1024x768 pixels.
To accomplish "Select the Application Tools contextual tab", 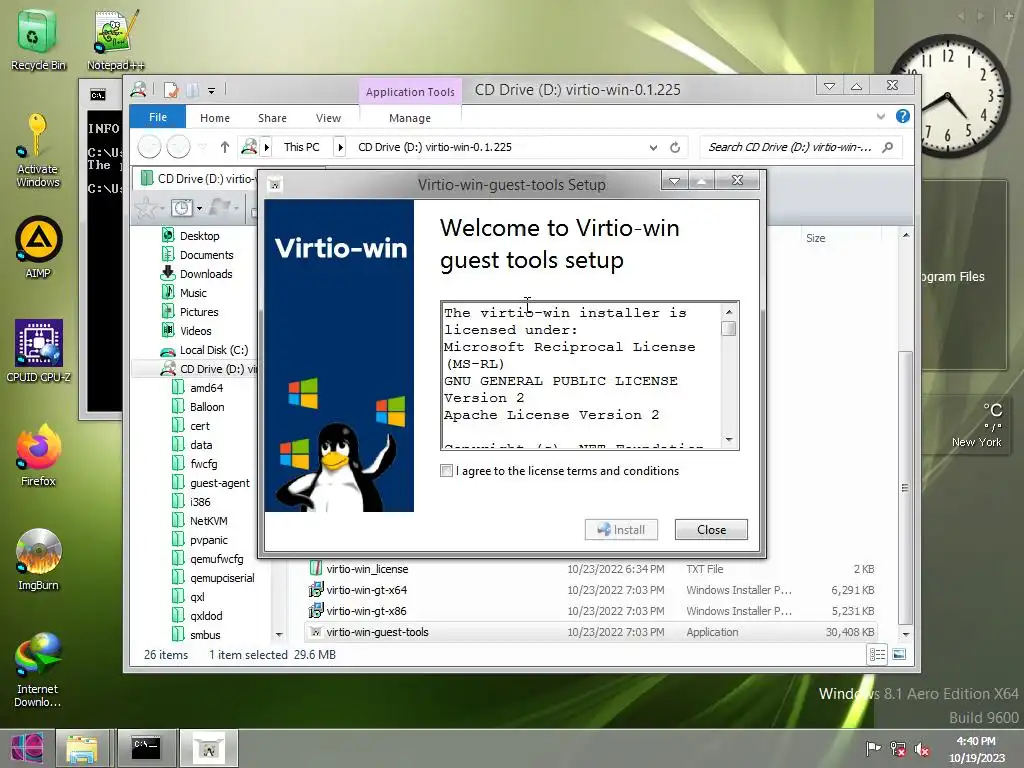I will point(410,92).
